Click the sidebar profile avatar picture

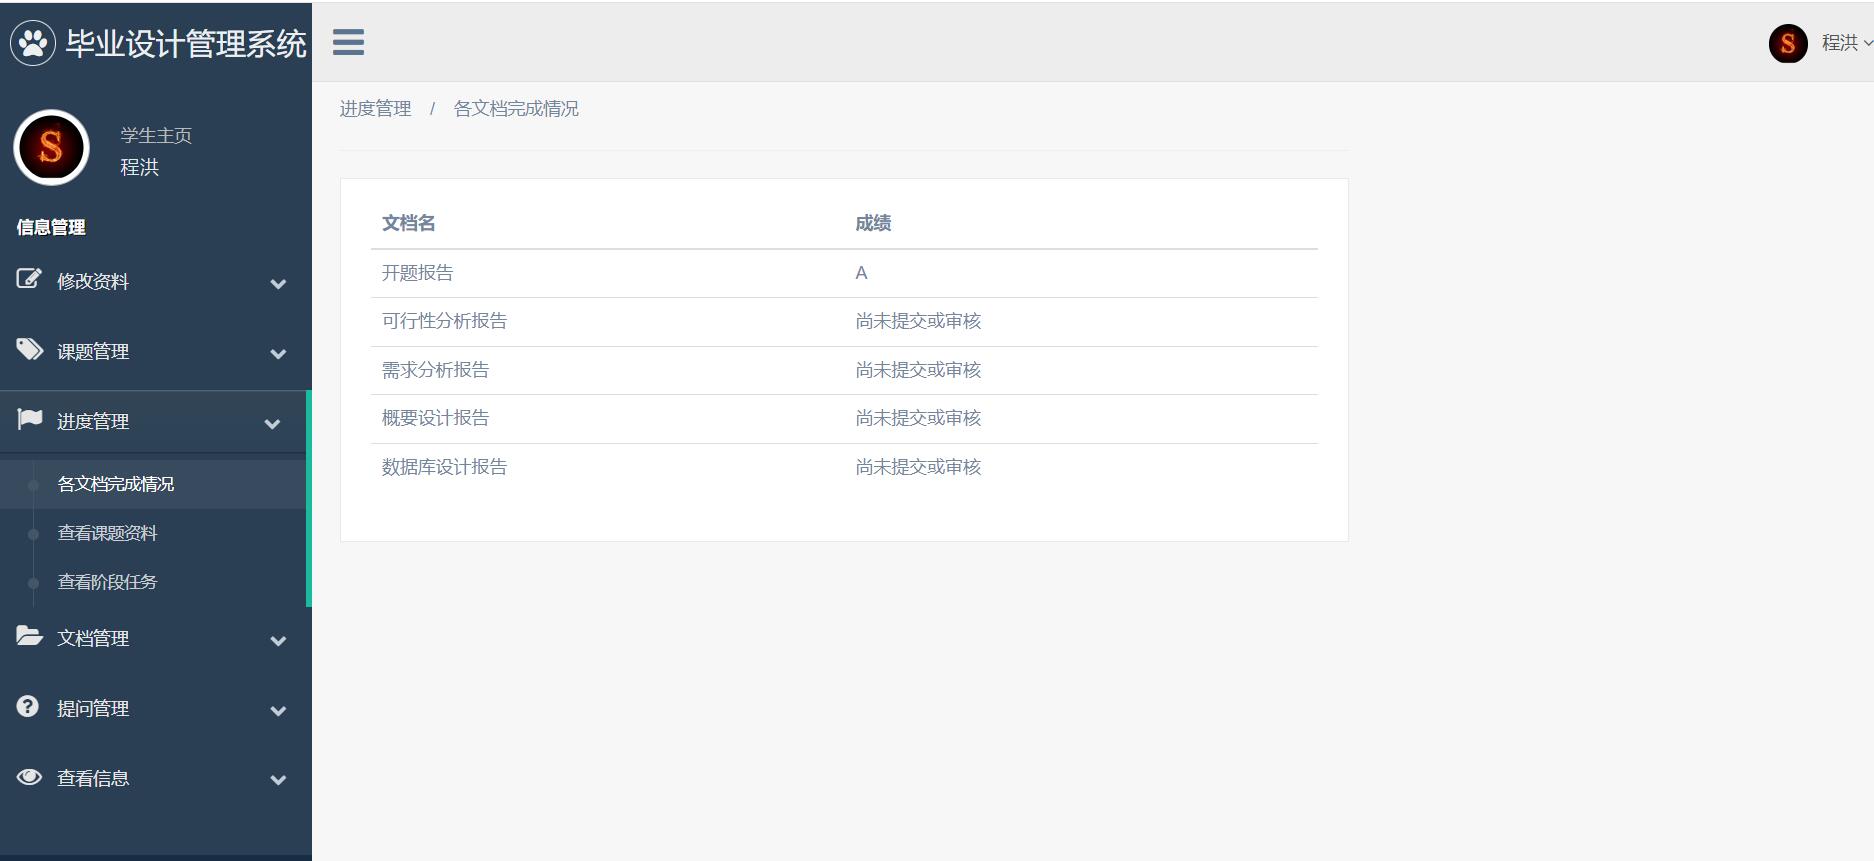coord(51,148)
